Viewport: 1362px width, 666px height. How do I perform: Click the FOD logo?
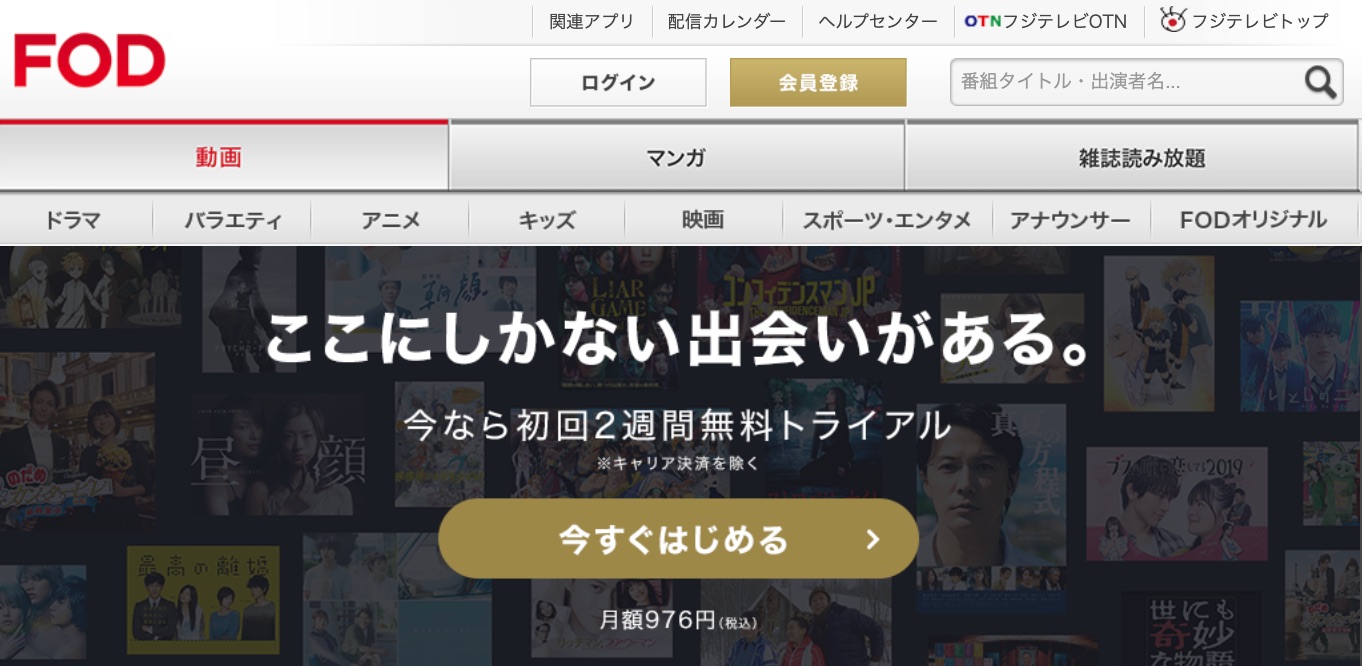pyautogui.click(x=89, y=60)
